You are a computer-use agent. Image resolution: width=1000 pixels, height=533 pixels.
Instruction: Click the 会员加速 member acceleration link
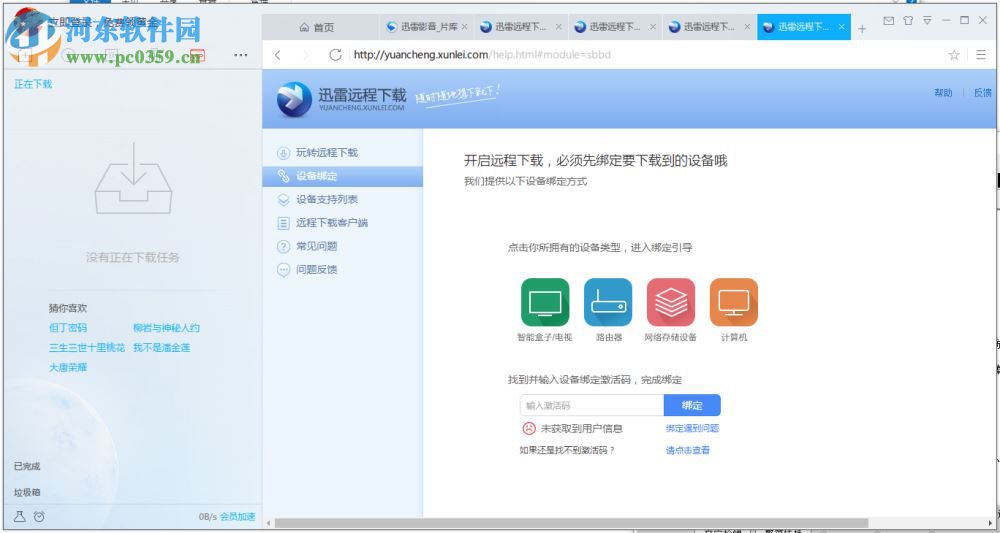237,516
